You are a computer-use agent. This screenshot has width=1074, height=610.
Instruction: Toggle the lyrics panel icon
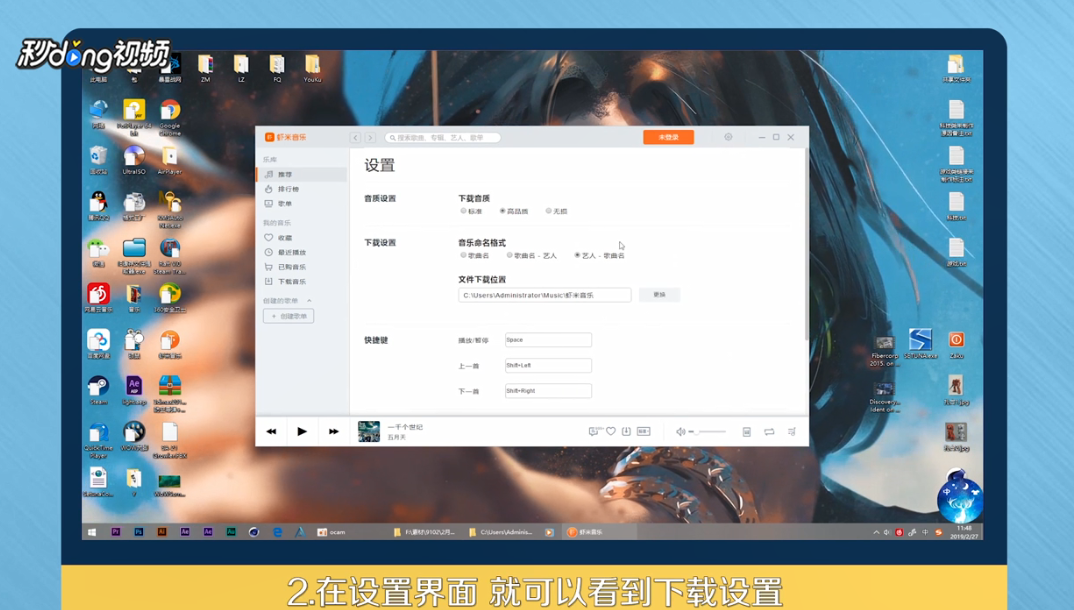pyautogui.click(x=747, y=431)
